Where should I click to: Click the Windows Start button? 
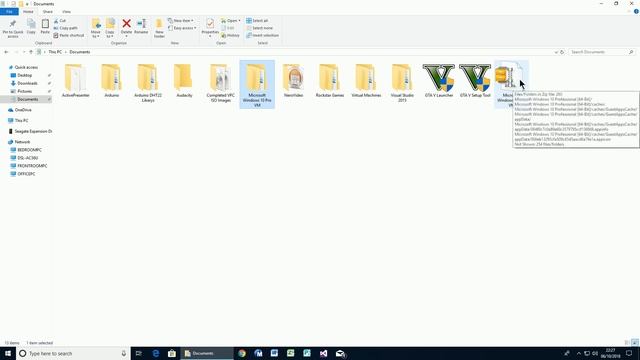pos(8,353)
